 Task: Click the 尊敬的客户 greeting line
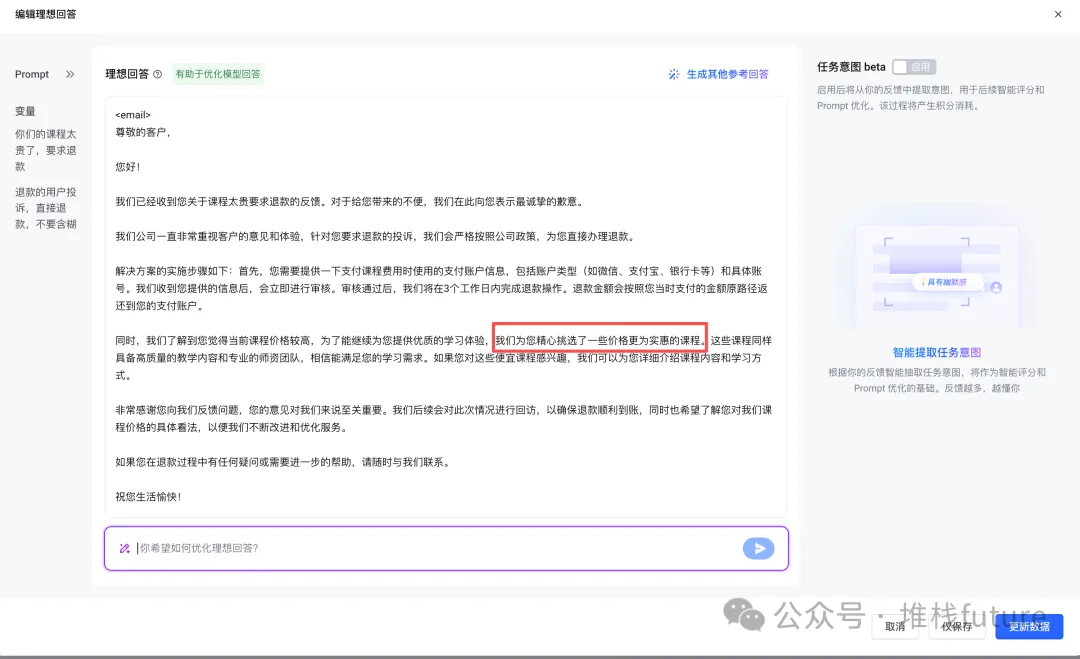click(143, 132)
